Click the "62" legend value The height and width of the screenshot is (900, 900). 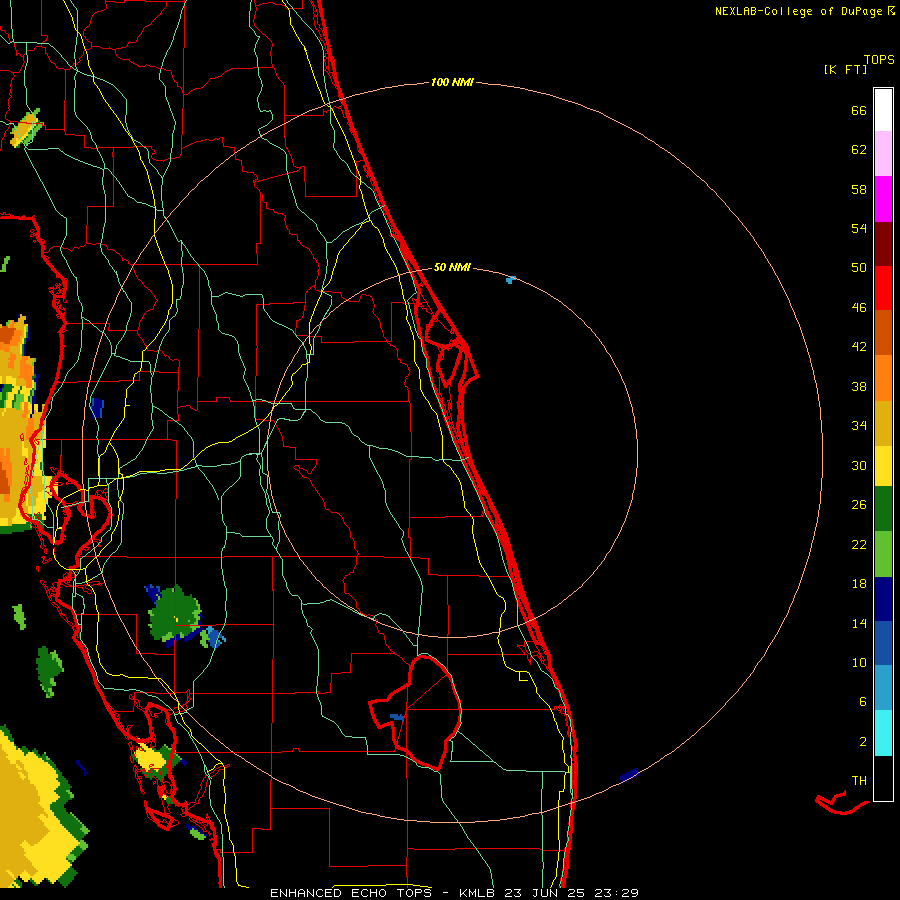[x=859, y=150]
